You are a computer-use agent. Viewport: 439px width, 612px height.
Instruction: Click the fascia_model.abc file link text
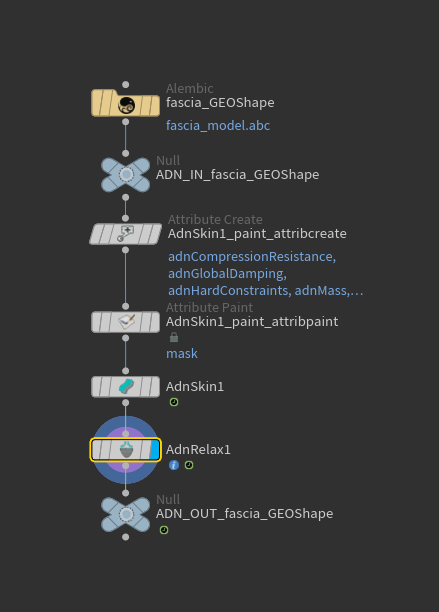(218, 126)
